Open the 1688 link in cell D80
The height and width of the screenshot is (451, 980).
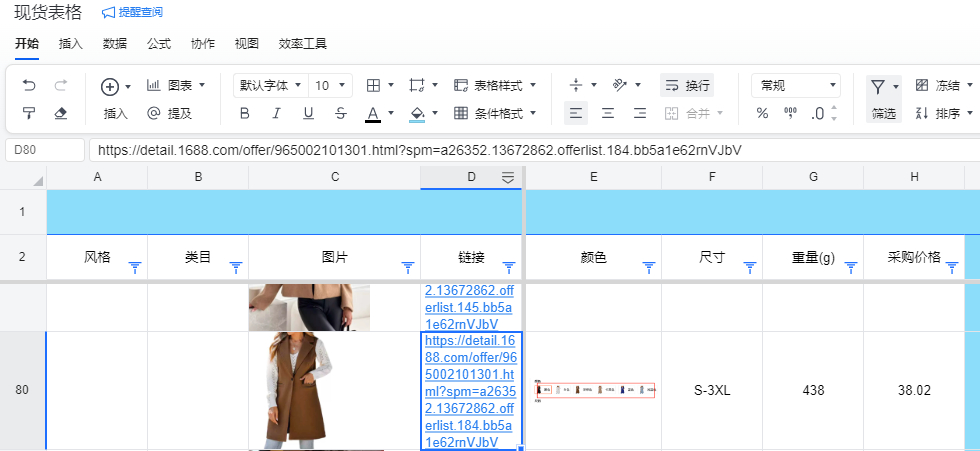pyautogui.click(x=470, y=391)
